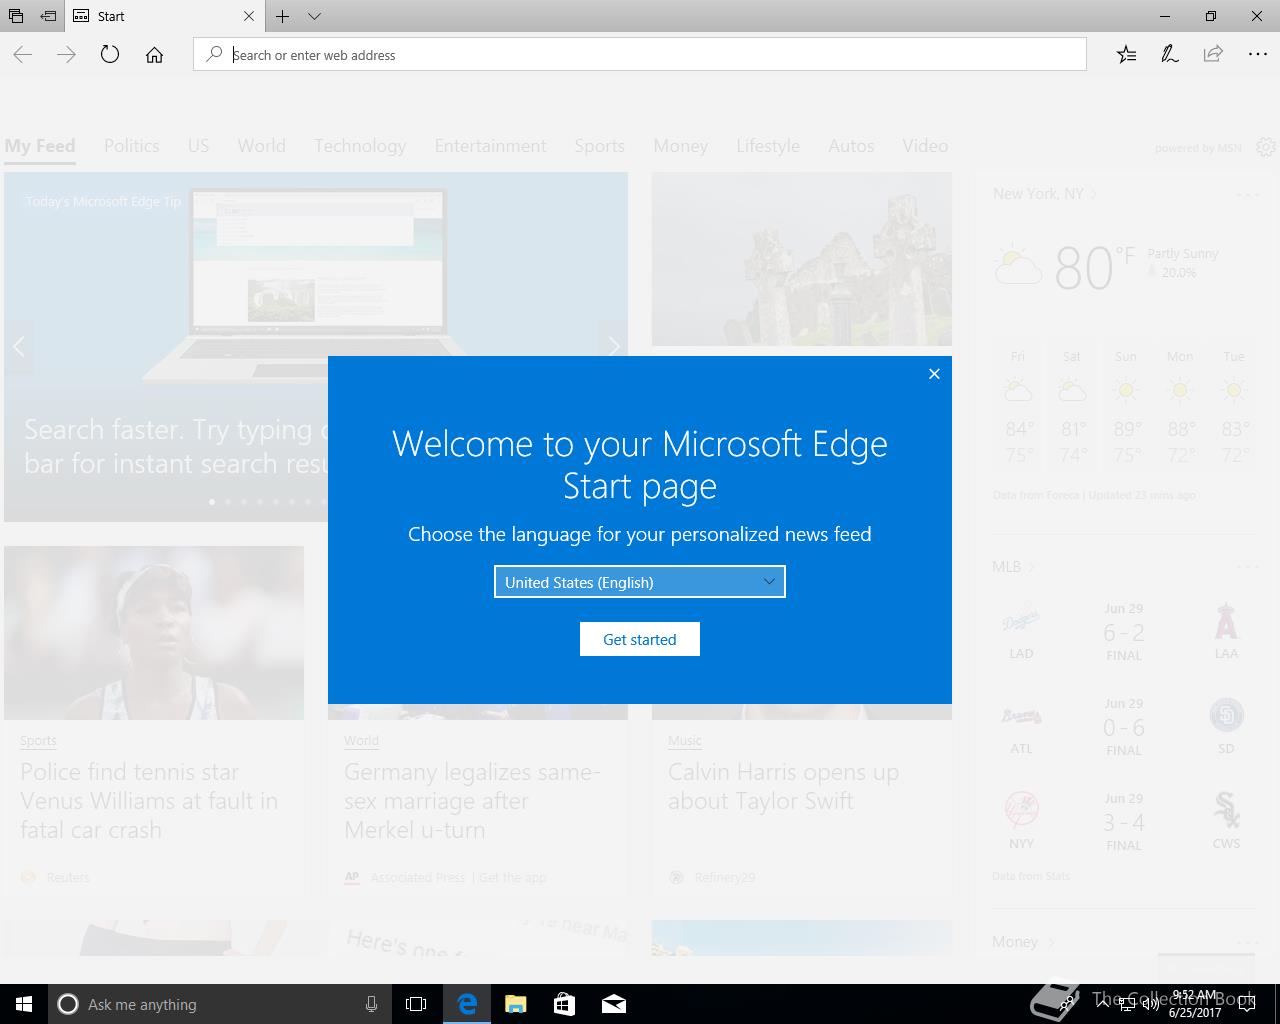The image size is (1280, 1024).
Task: Open the United States (English) language dropdown
Action: tap(640, 582)
